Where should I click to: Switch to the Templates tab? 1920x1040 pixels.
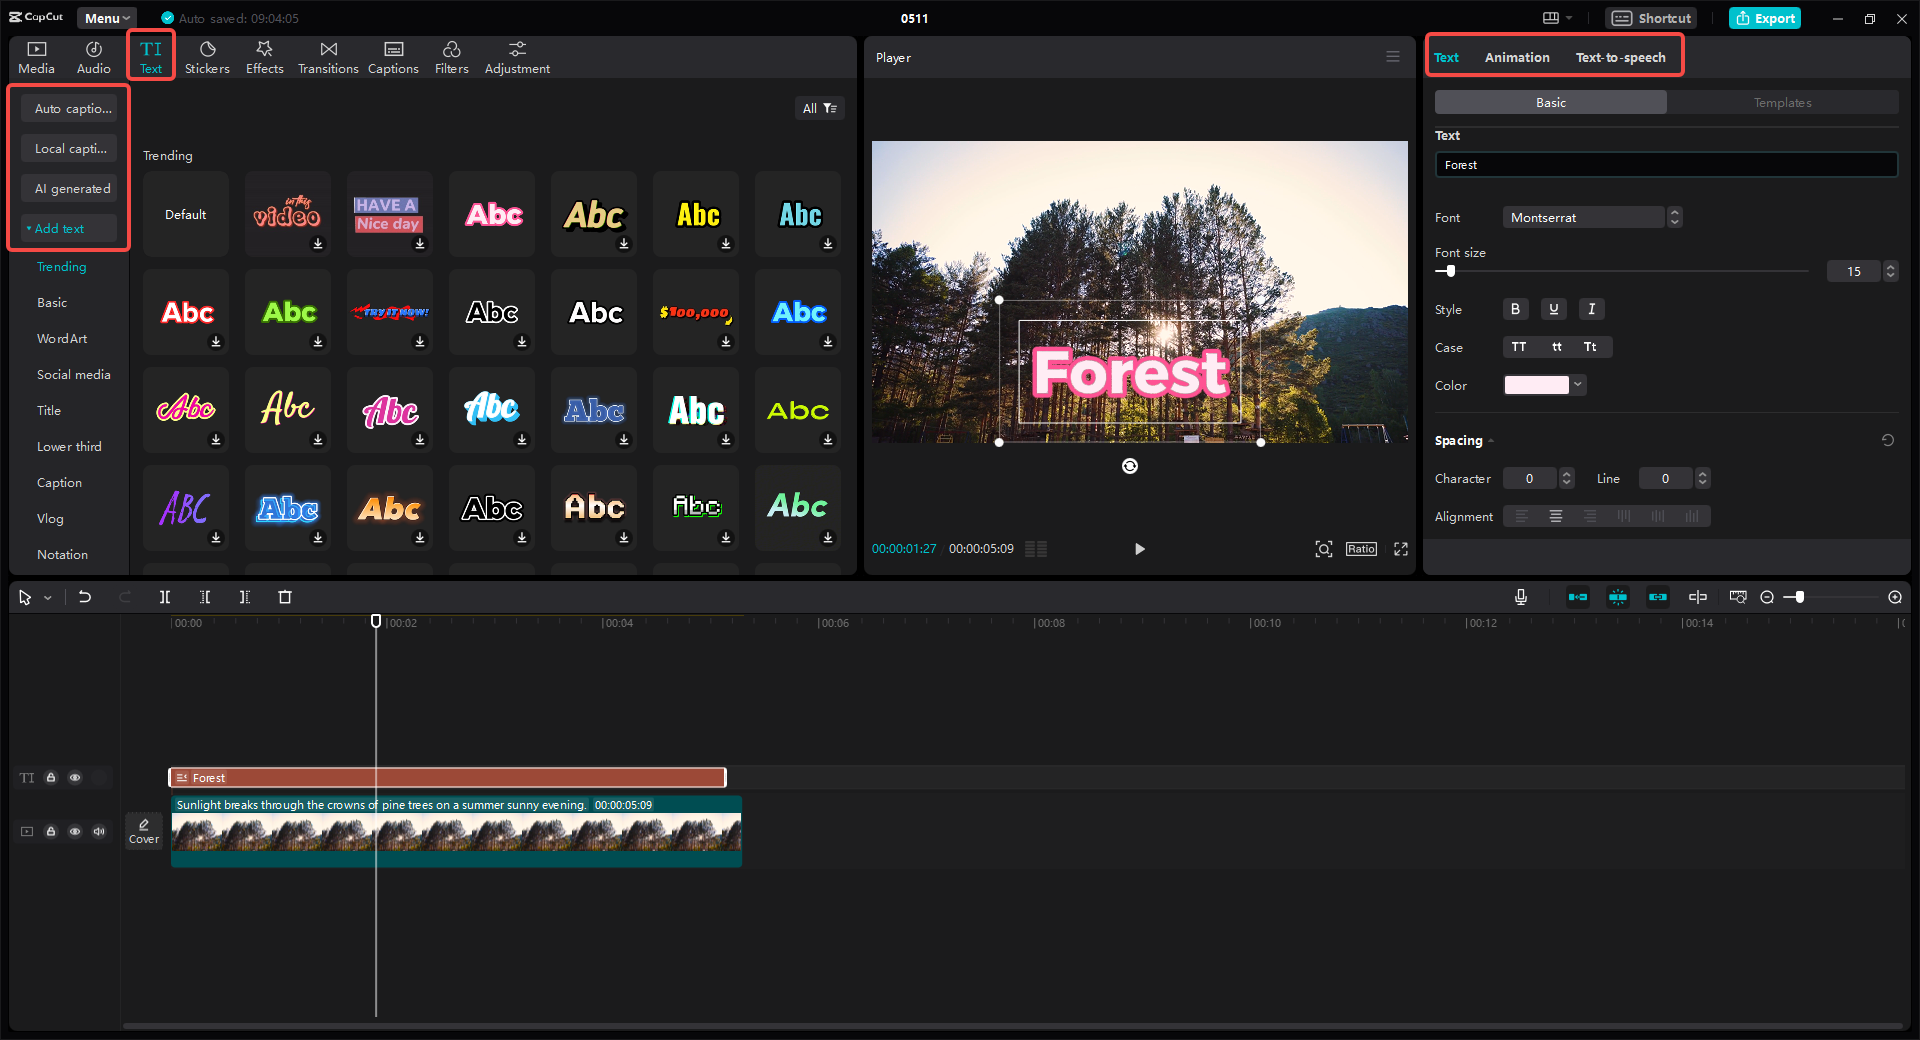tap(1783, 102)
